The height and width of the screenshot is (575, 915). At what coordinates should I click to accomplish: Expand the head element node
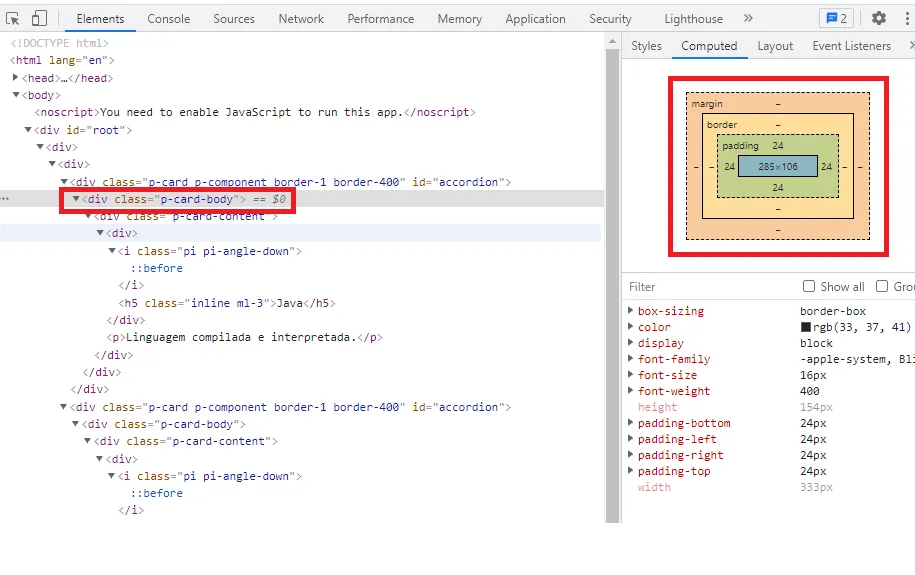pyautogui.click(x=16, y=78)
